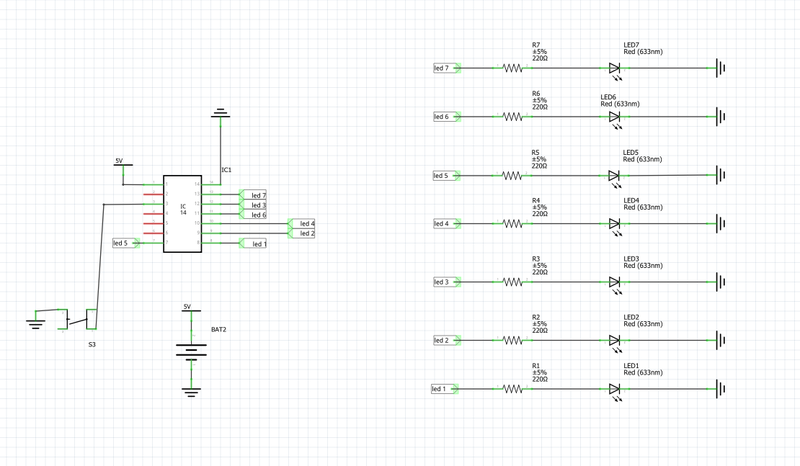Select the 5V power label above BAT2
This screenshot has width=800, height=466.
[187, 307]
